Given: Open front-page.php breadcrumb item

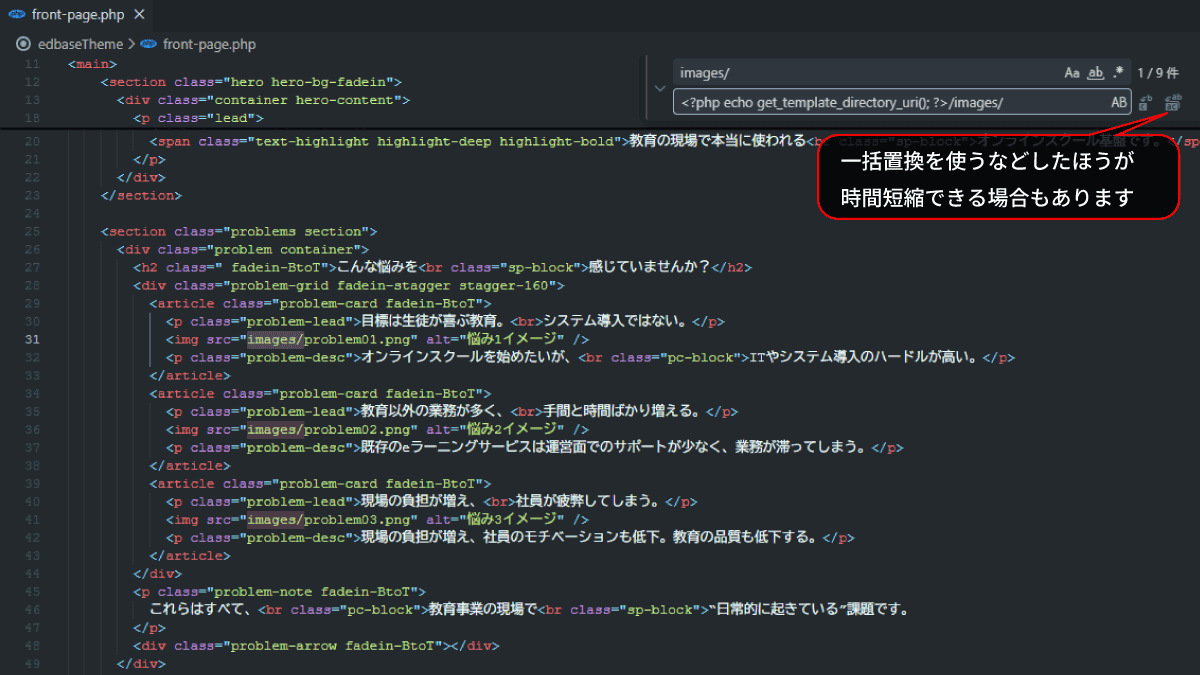Looking at the screenshot, I should point(209,44).
